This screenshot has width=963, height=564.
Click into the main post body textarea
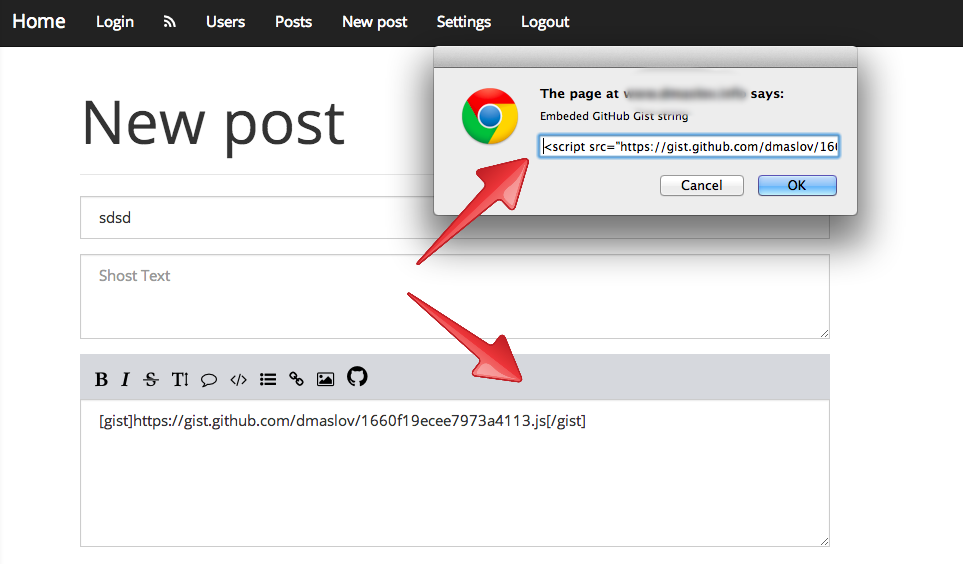pos(454,473)
